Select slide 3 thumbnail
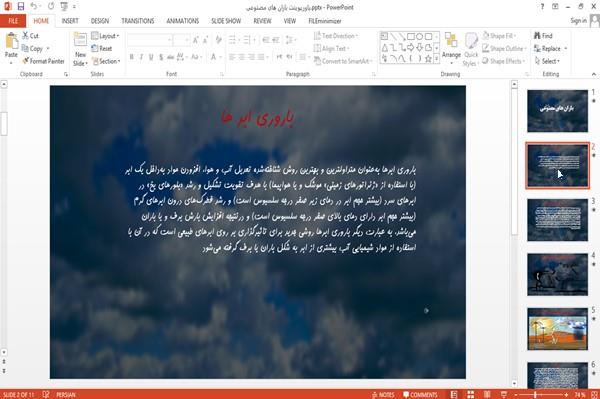600x399 pixels. point(558,220)
